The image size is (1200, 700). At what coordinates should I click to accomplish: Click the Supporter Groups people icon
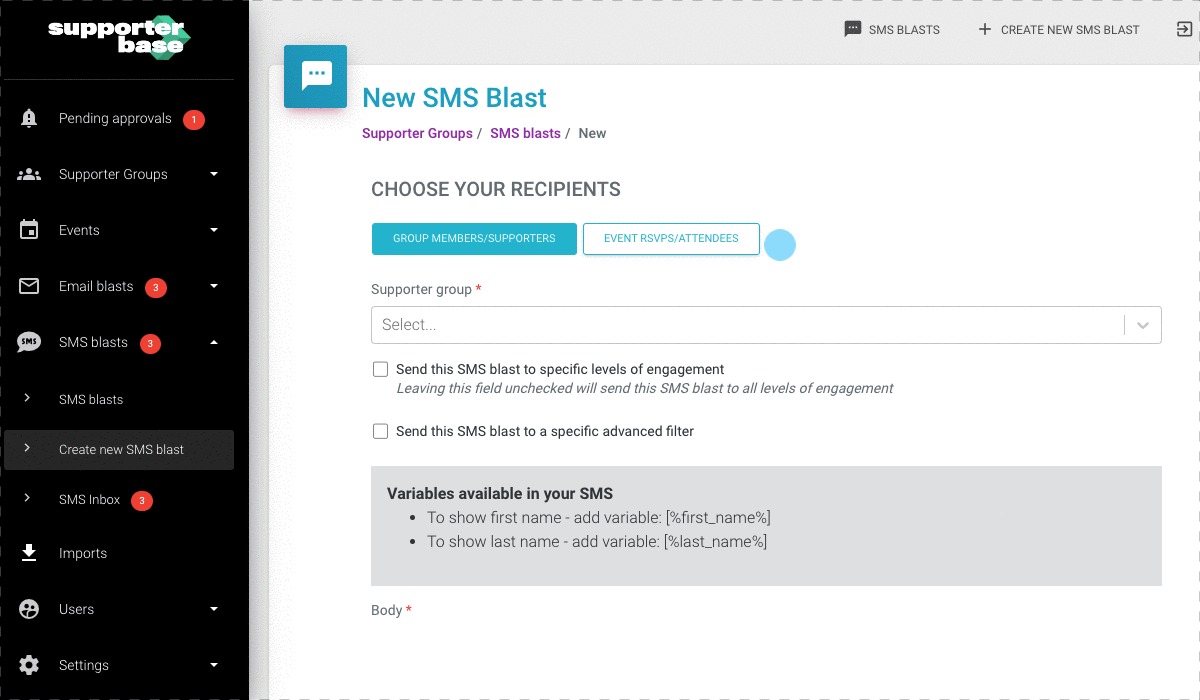[29, 174]
